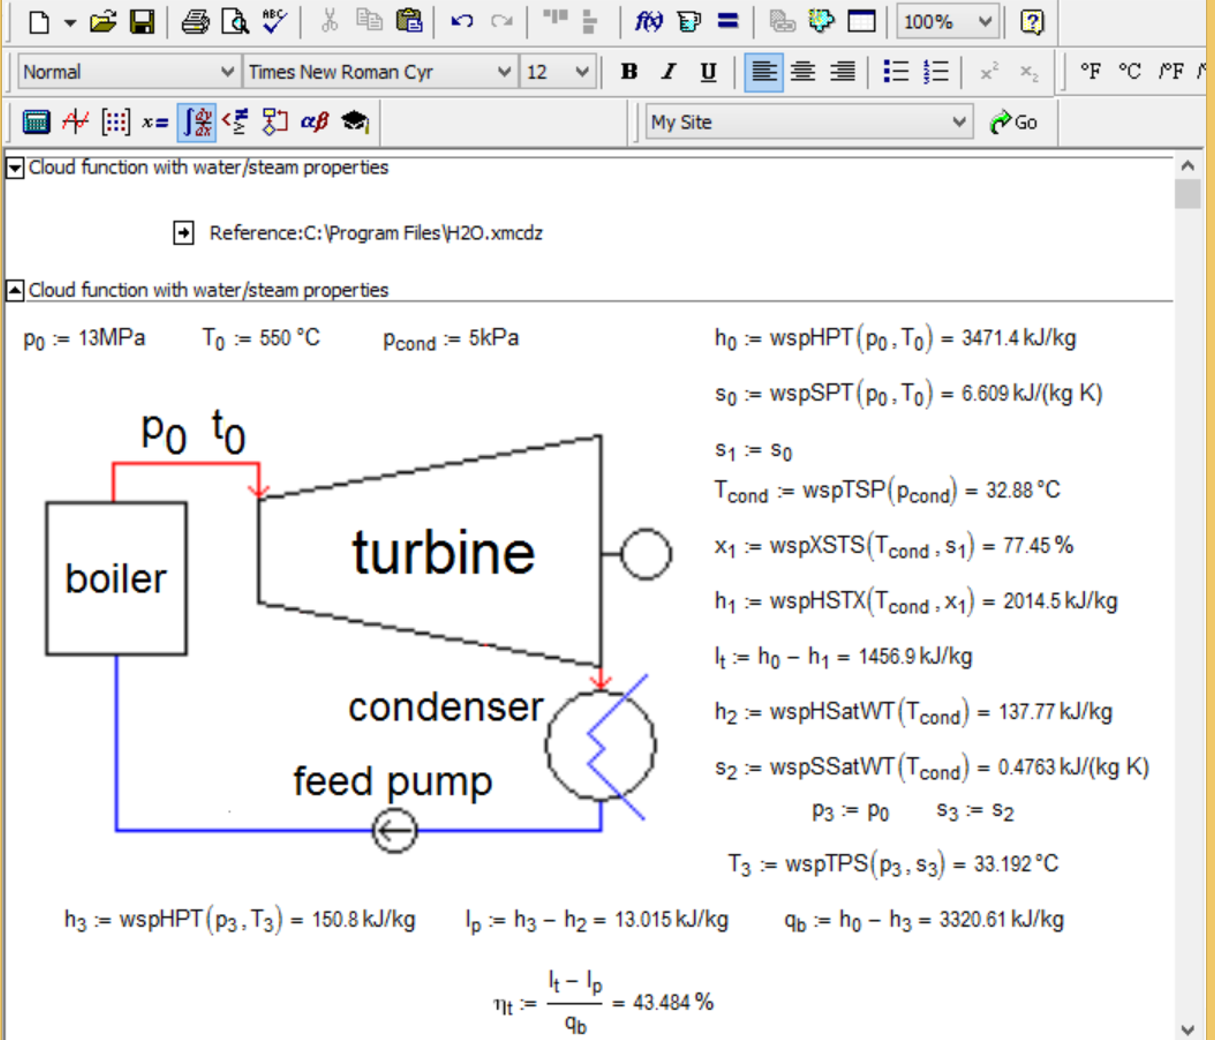Select the pcond := 5kPa definition
Image resolution: width=1215 pixels, height=1042 pixels.
coord(451,340)
